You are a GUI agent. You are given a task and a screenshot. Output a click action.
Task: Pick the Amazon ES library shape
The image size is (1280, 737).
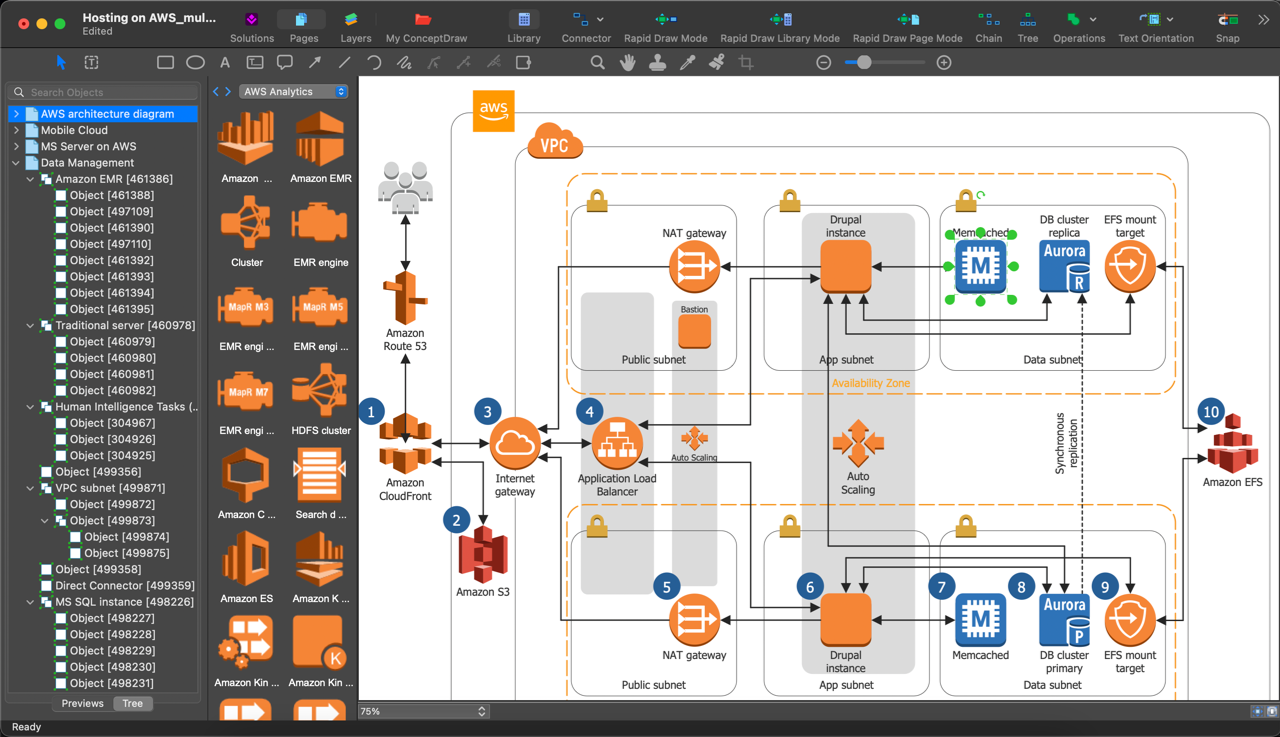pos(246,566)
